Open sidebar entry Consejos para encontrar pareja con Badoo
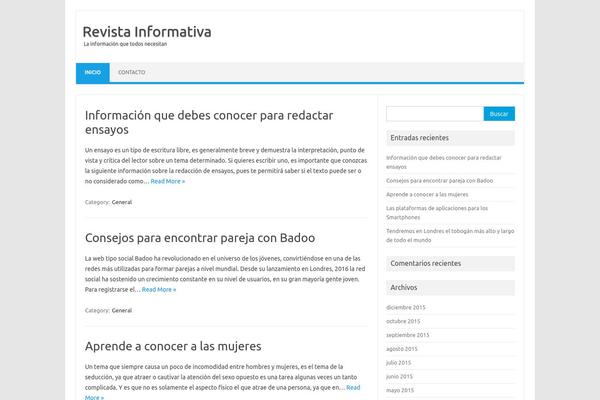The image size is (600, 400). point(439,181)
